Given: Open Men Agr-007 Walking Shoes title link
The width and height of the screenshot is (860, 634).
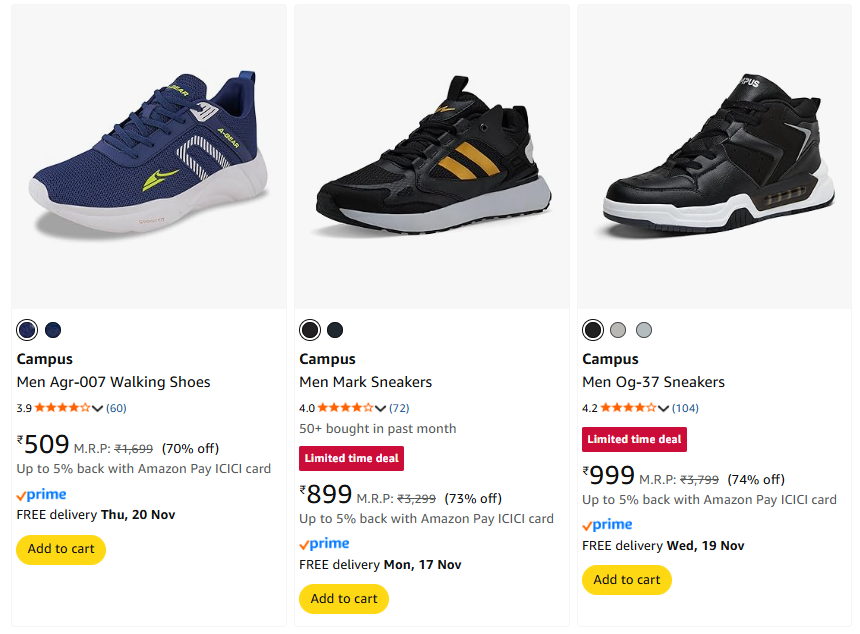Looking at the screenshot, I should [x=114, y=382].
